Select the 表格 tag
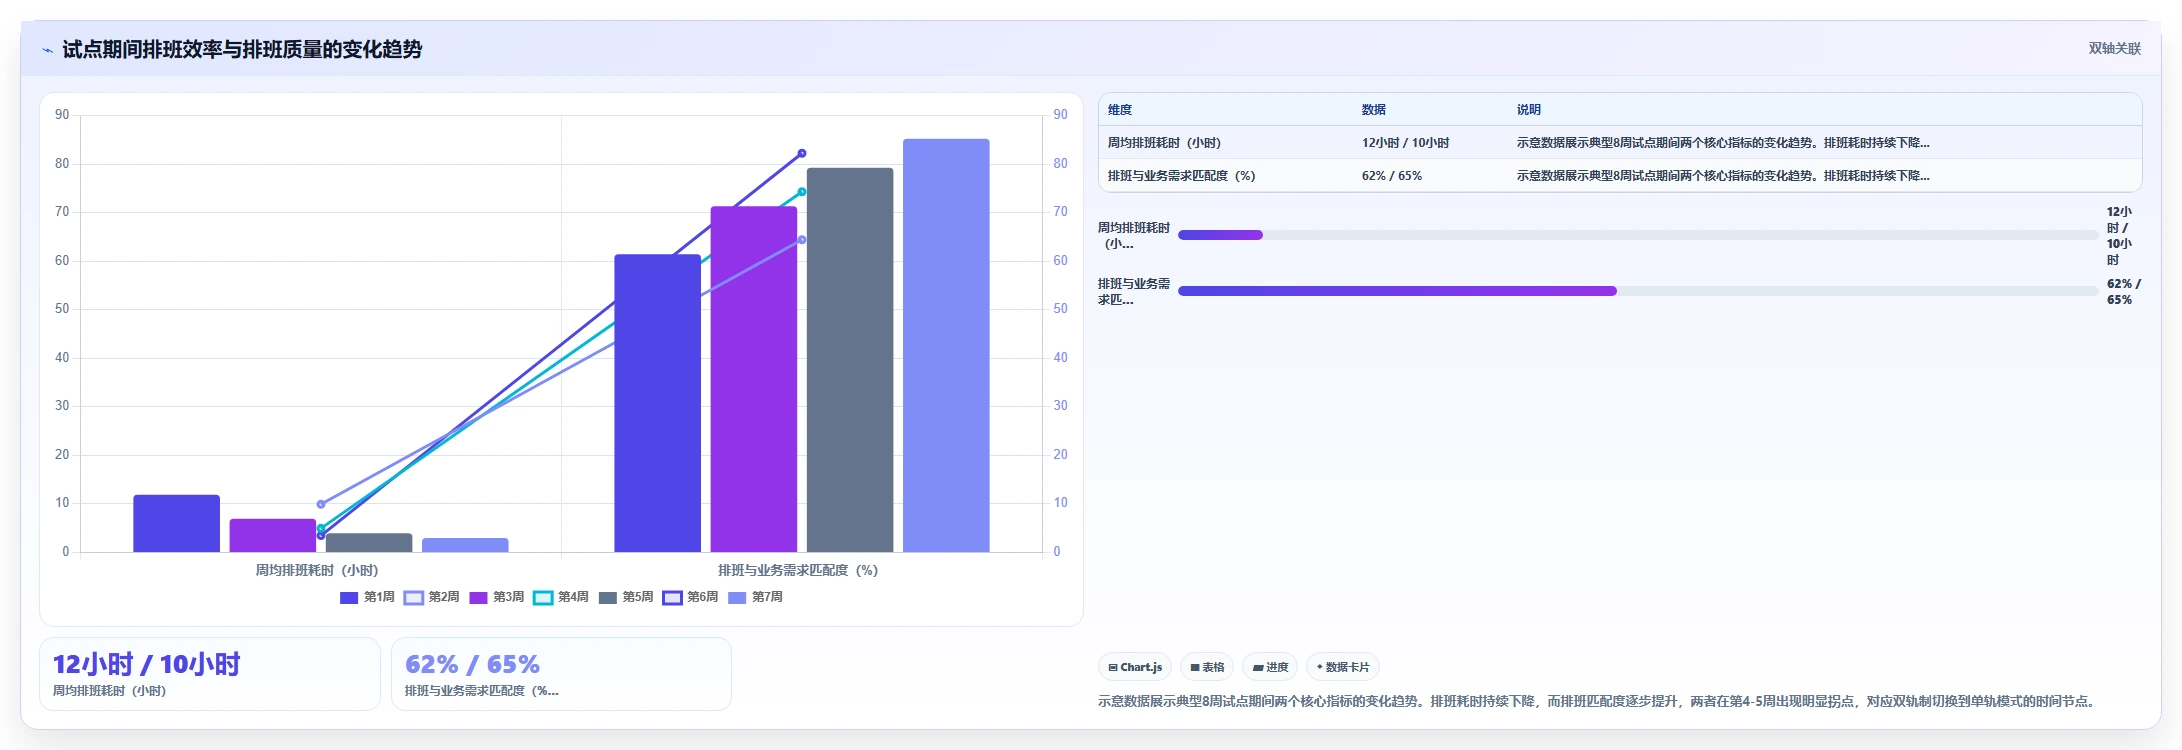Screen dimensions: 2182x750 (x=1207, y=667)
